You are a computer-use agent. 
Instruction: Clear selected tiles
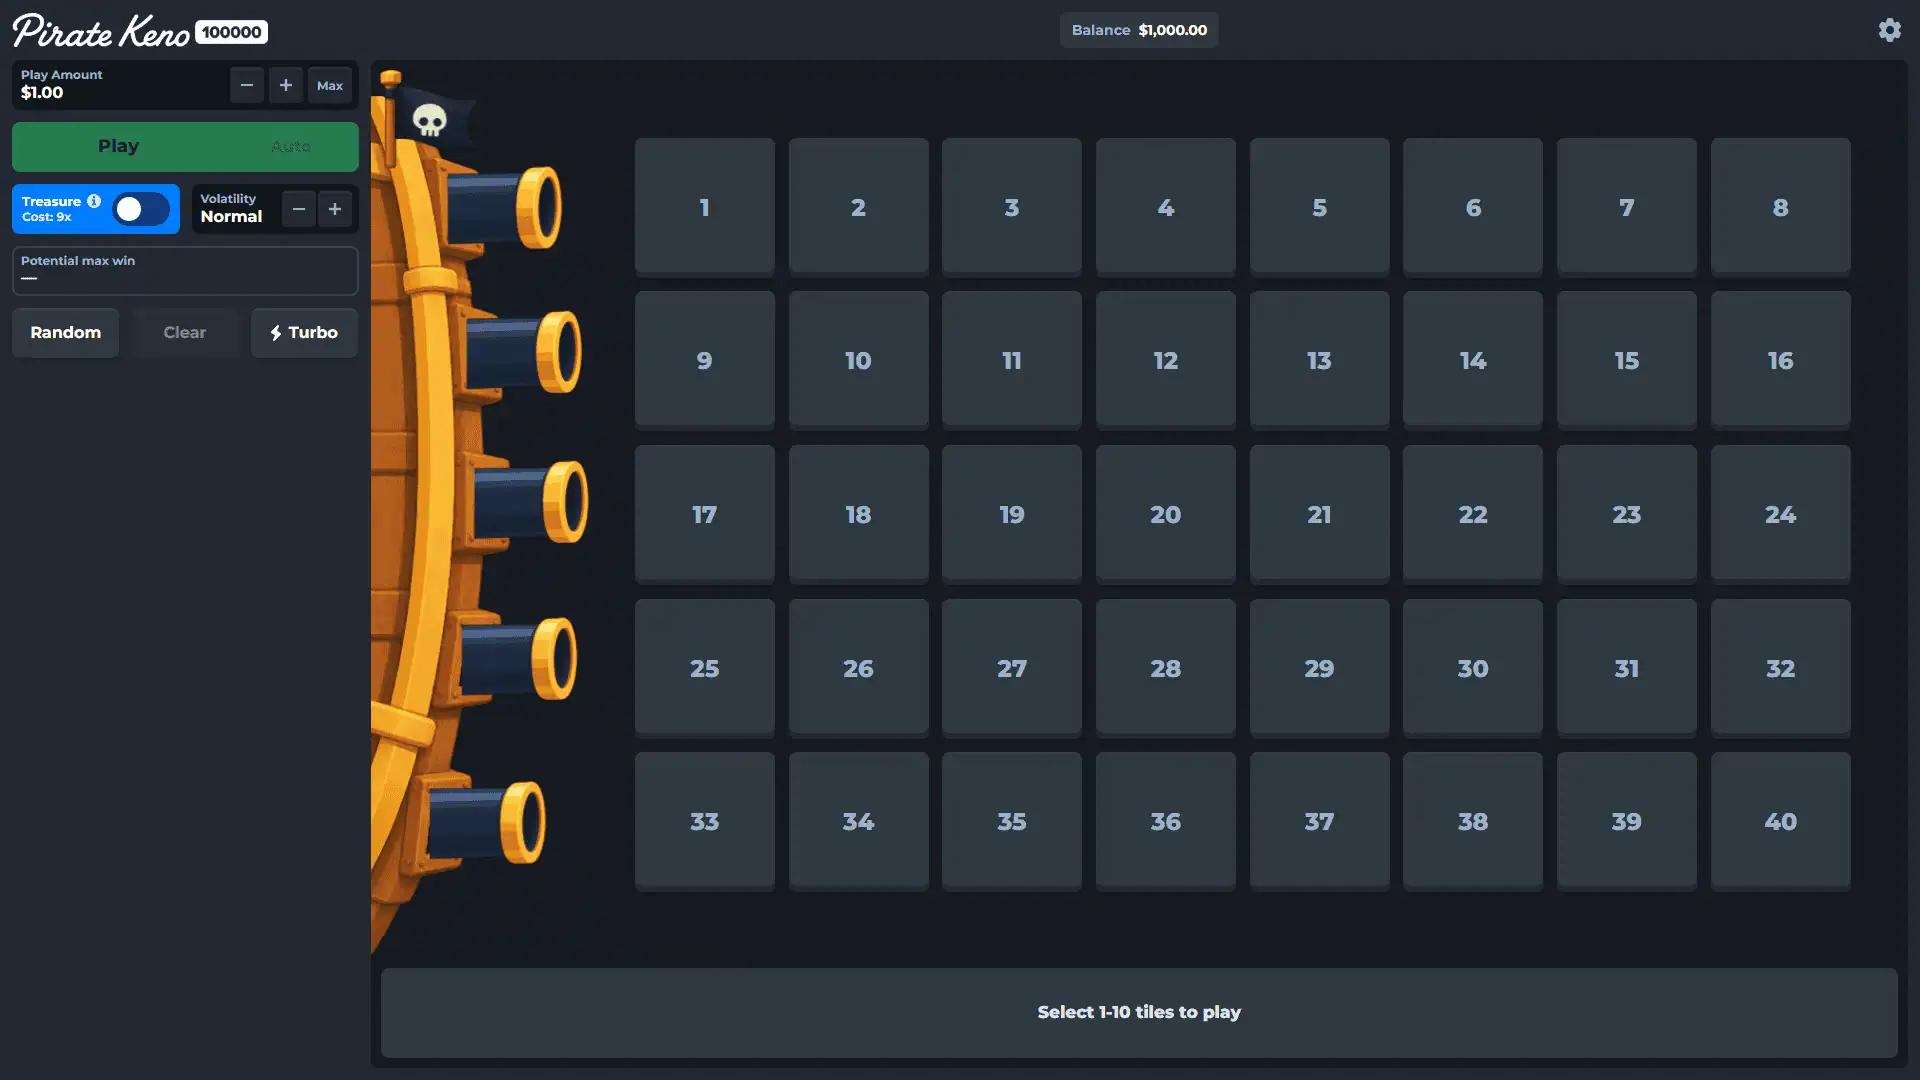[185, 333]
